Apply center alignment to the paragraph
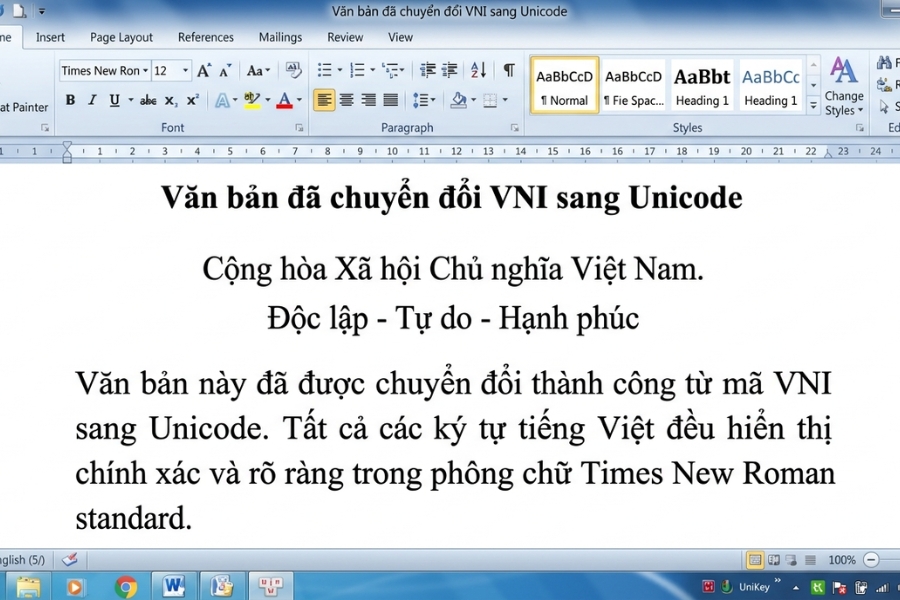Viewport: 900px width, 600px height. (x=346, y=100)
